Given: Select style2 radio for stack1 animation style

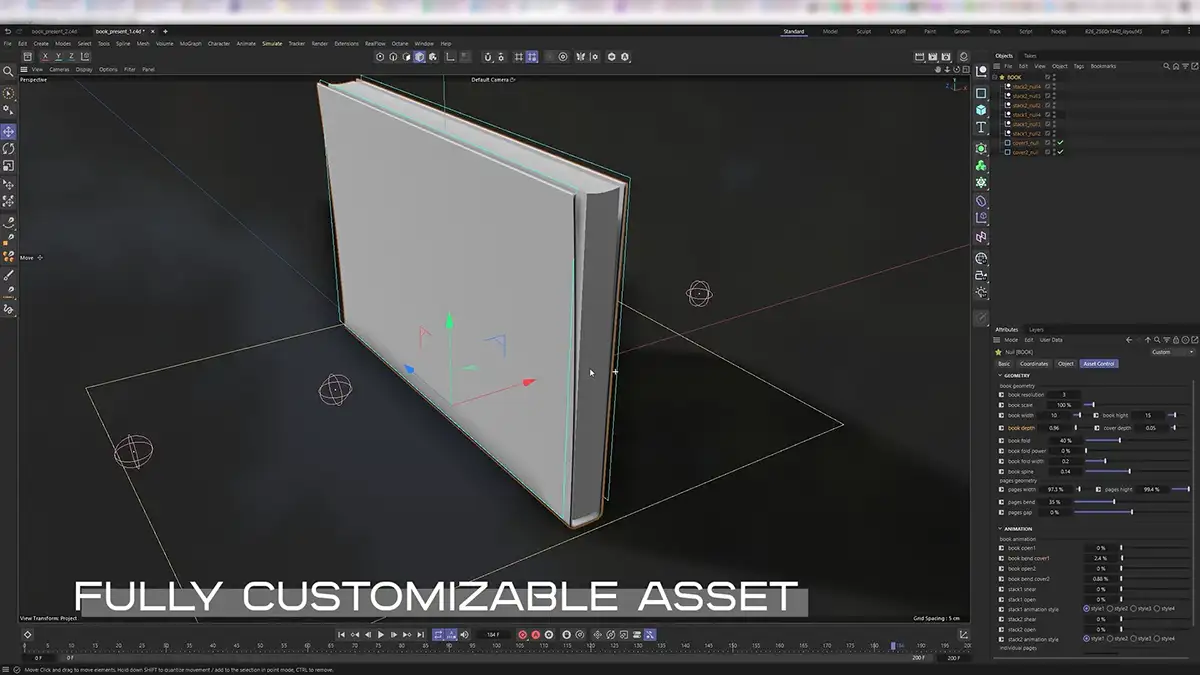Looking at the screenshot, I should point(1110,608).
